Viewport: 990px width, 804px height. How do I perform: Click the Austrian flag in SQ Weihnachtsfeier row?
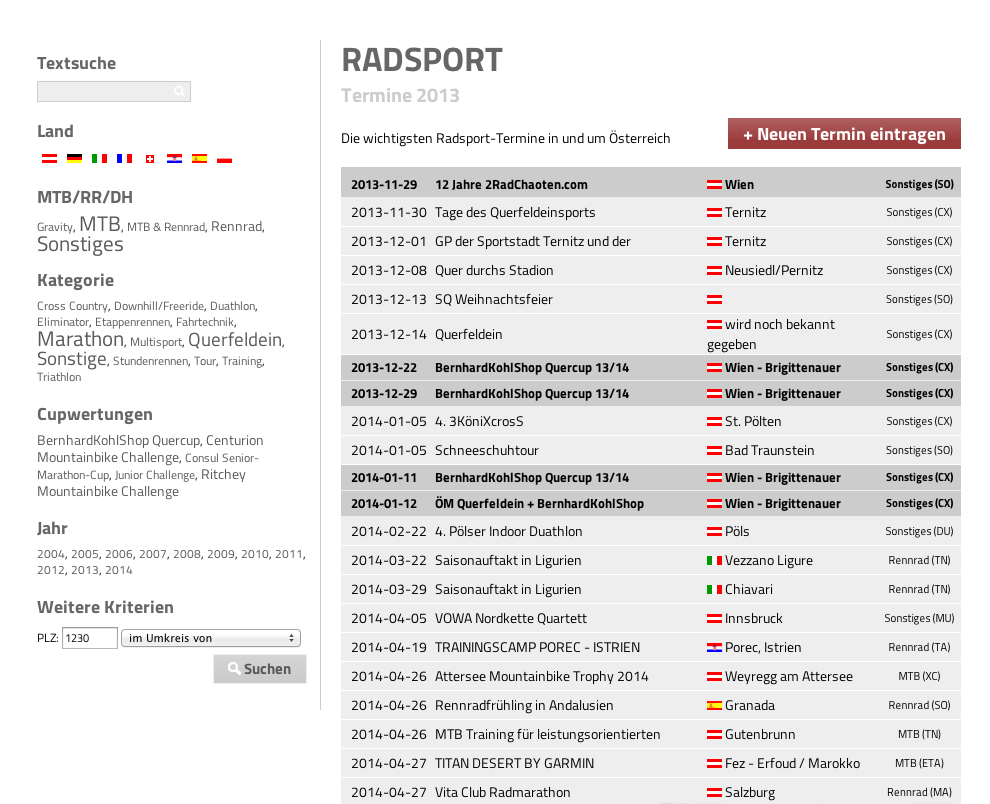[x=714, y=299]
